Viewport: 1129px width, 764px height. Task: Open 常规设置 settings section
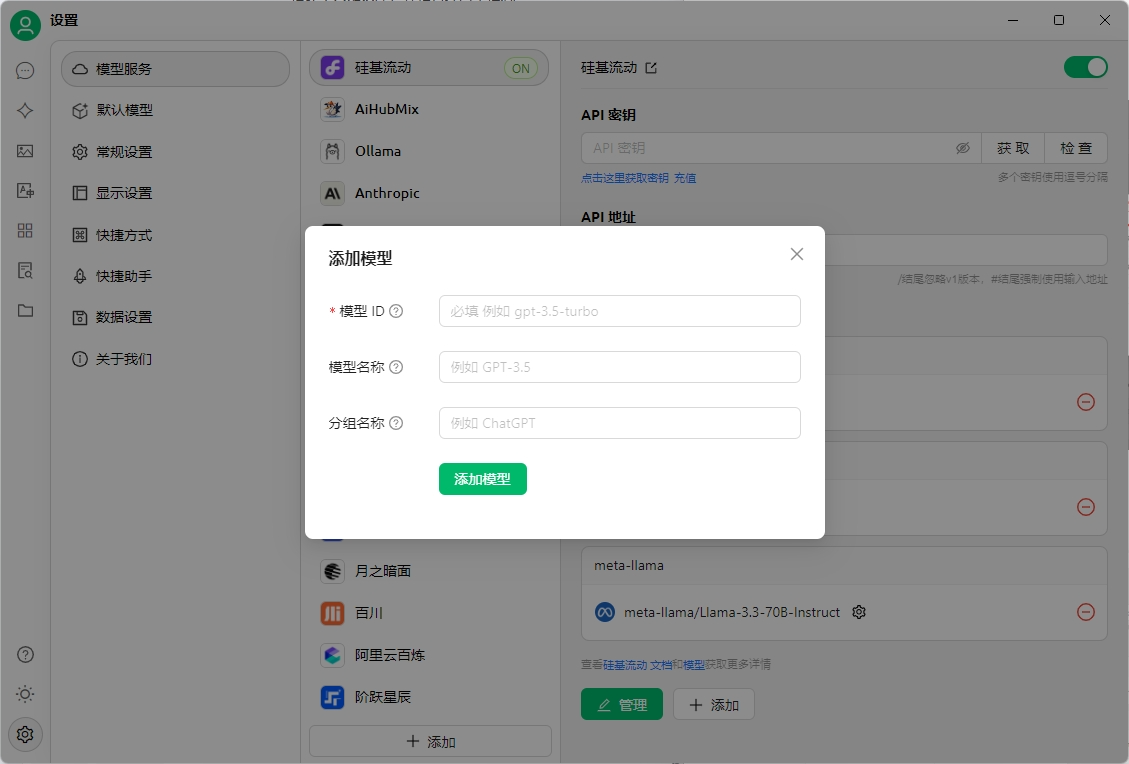176,152
